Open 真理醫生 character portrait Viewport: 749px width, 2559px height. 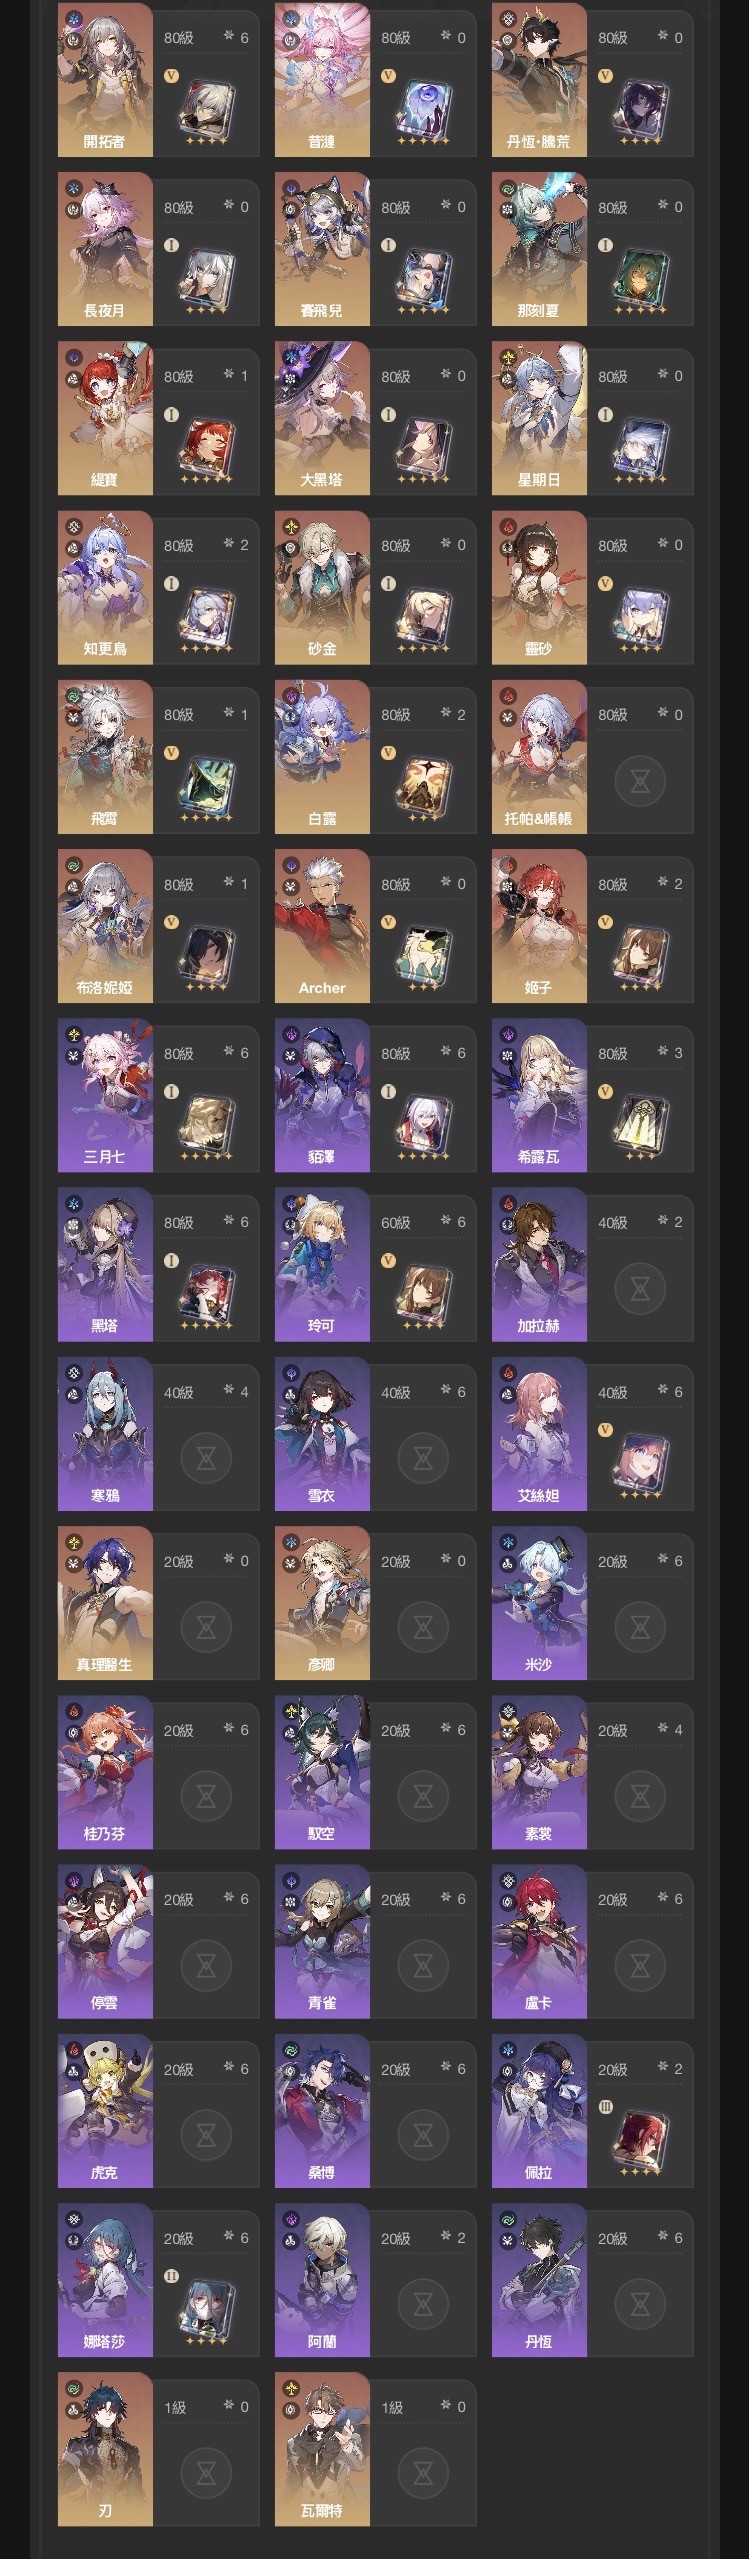tap(105, 1604)
